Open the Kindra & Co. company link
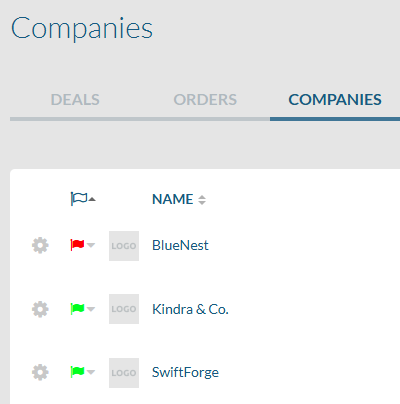The height and width of the screenshot is (404, 400). [x=190, y=309]
